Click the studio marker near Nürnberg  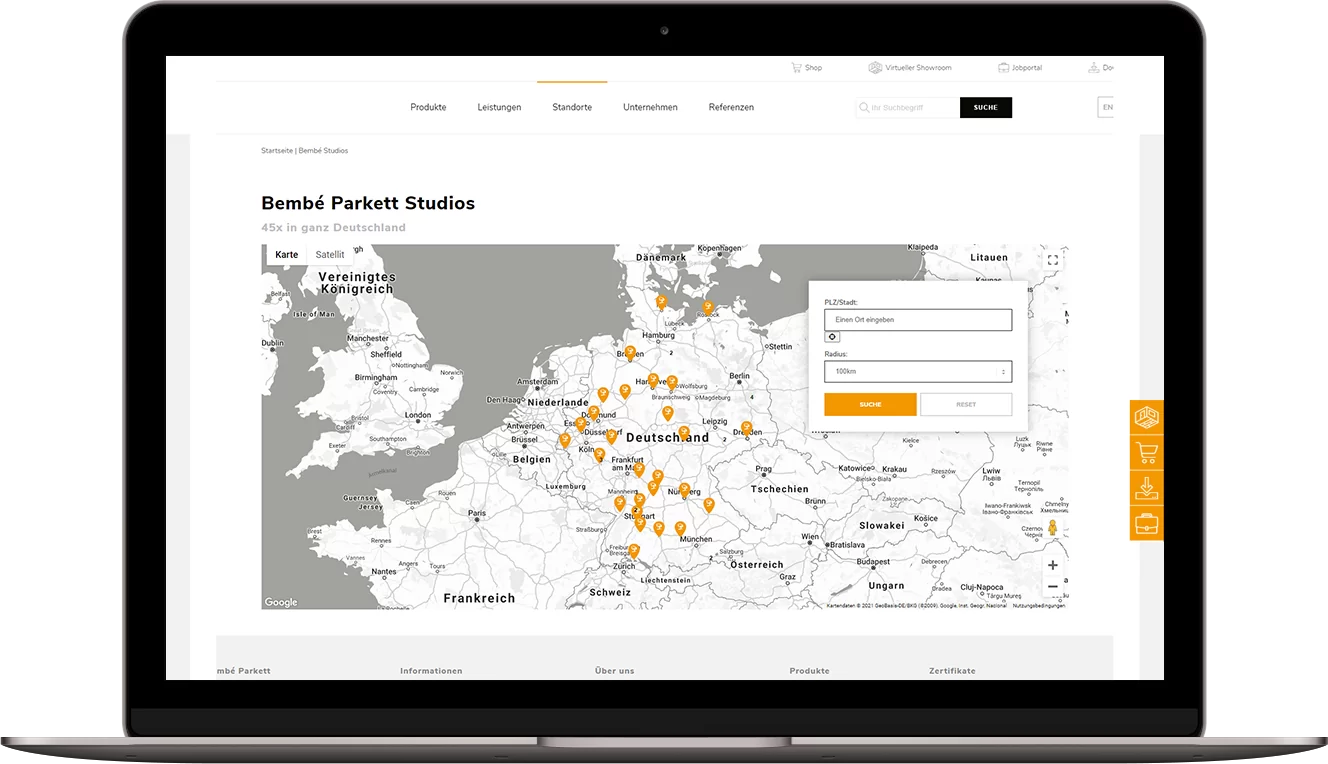(x=685, y=490)
